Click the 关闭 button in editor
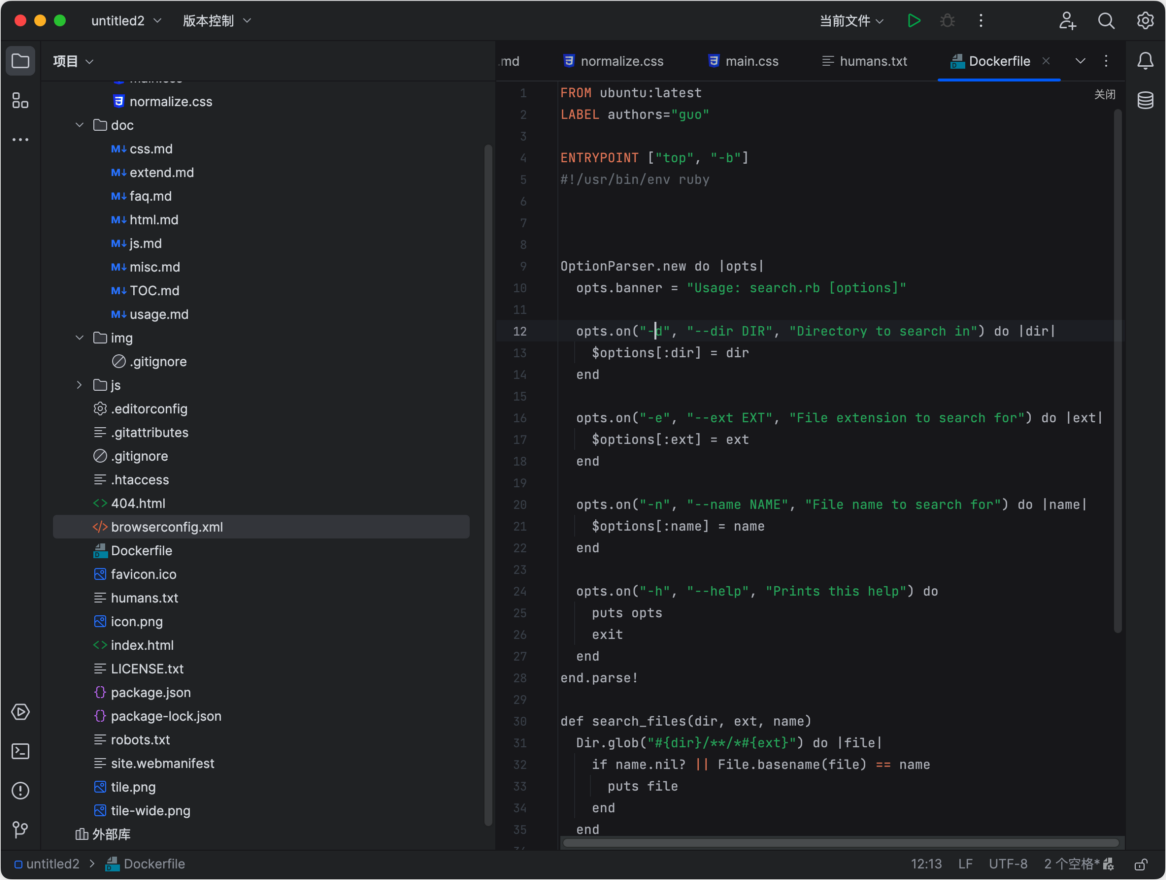The height and width of the screenshot is (880, 1166). tap(1104, 94)
